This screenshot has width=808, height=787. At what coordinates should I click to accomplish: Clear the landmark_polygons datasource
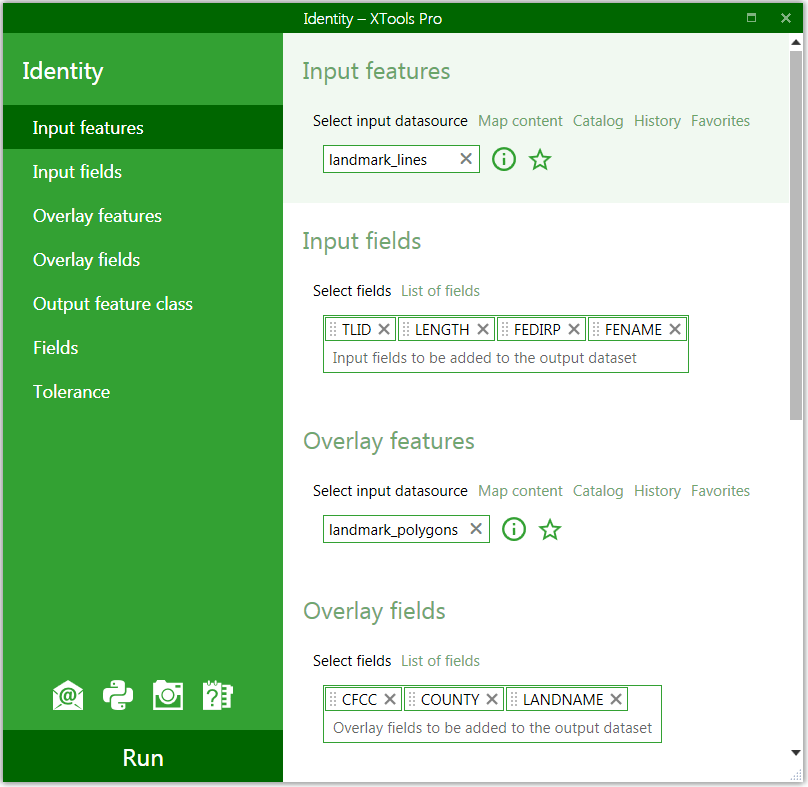pos(476,529)
